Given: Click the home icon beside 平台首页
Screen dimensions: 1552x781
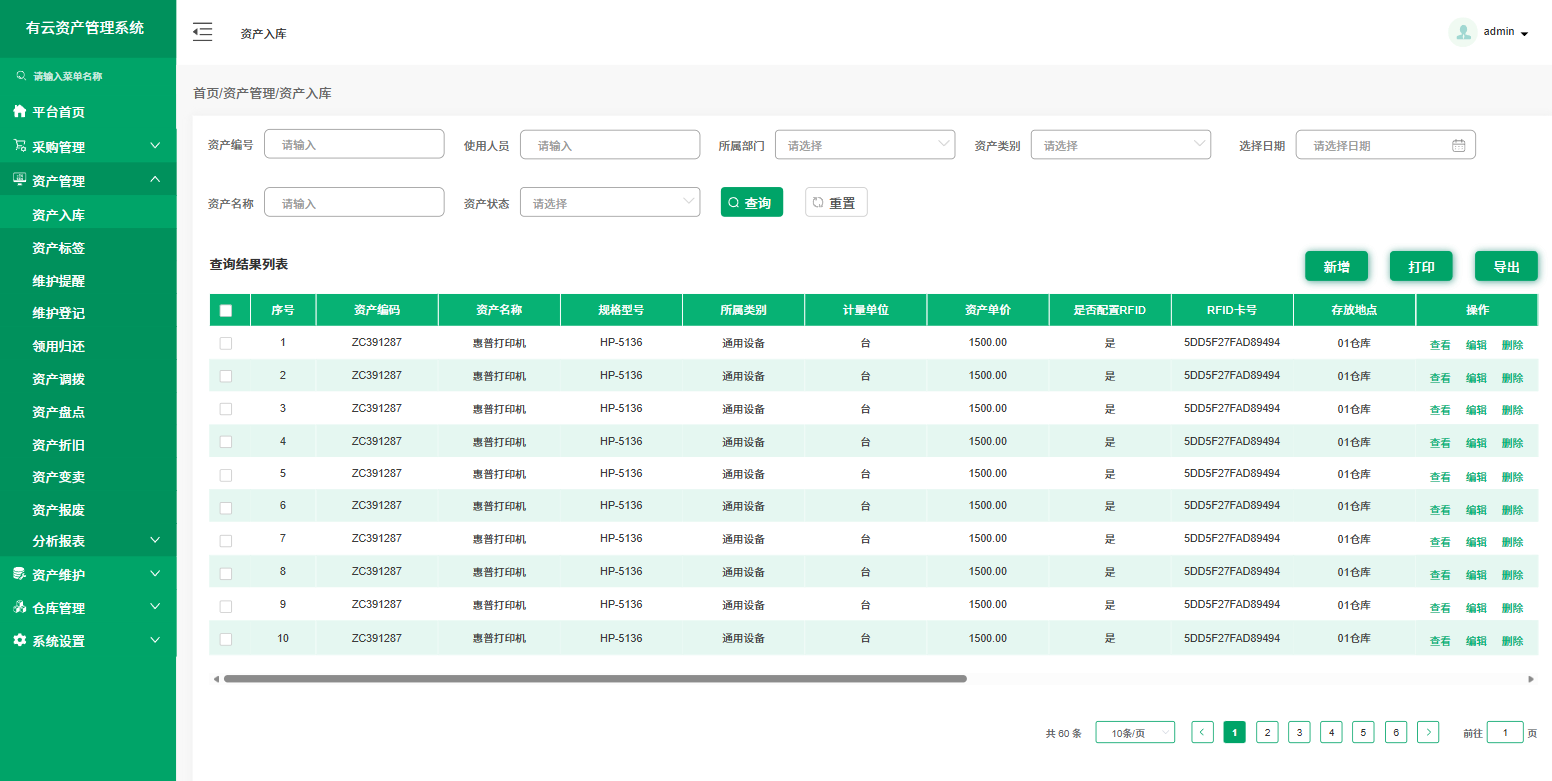Looking at the screenshot, I should tap(19, 111).
